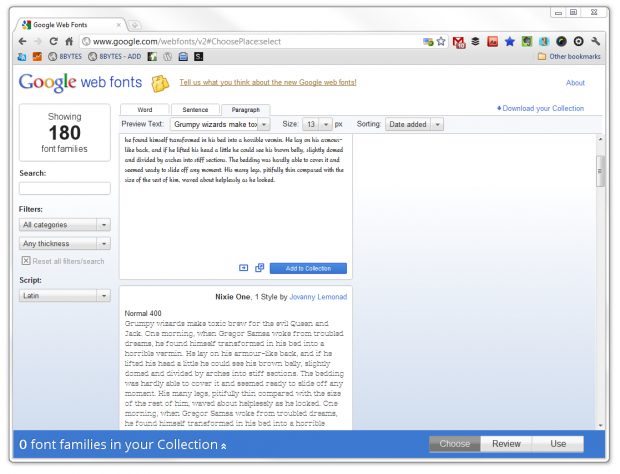Image resolution: width=620 pixels, height=474 pixels.
Task: Open new tab with plus button
Action: [134, 25]
